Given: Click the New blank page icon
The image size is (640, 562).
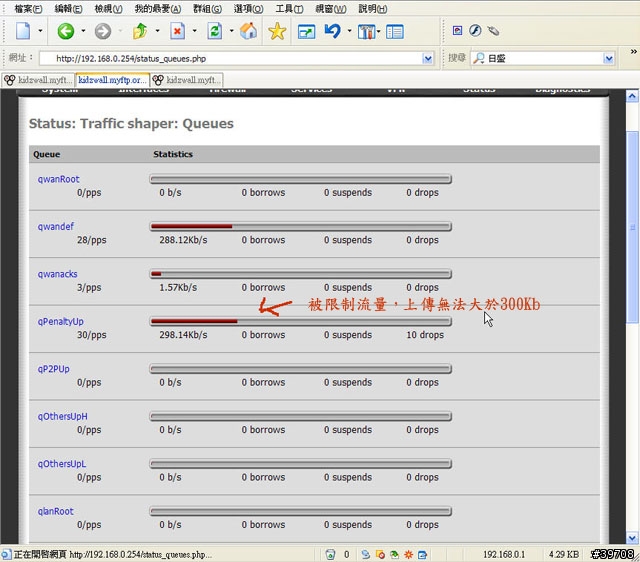Looking at the screenshot, I should tap(23, 31).
